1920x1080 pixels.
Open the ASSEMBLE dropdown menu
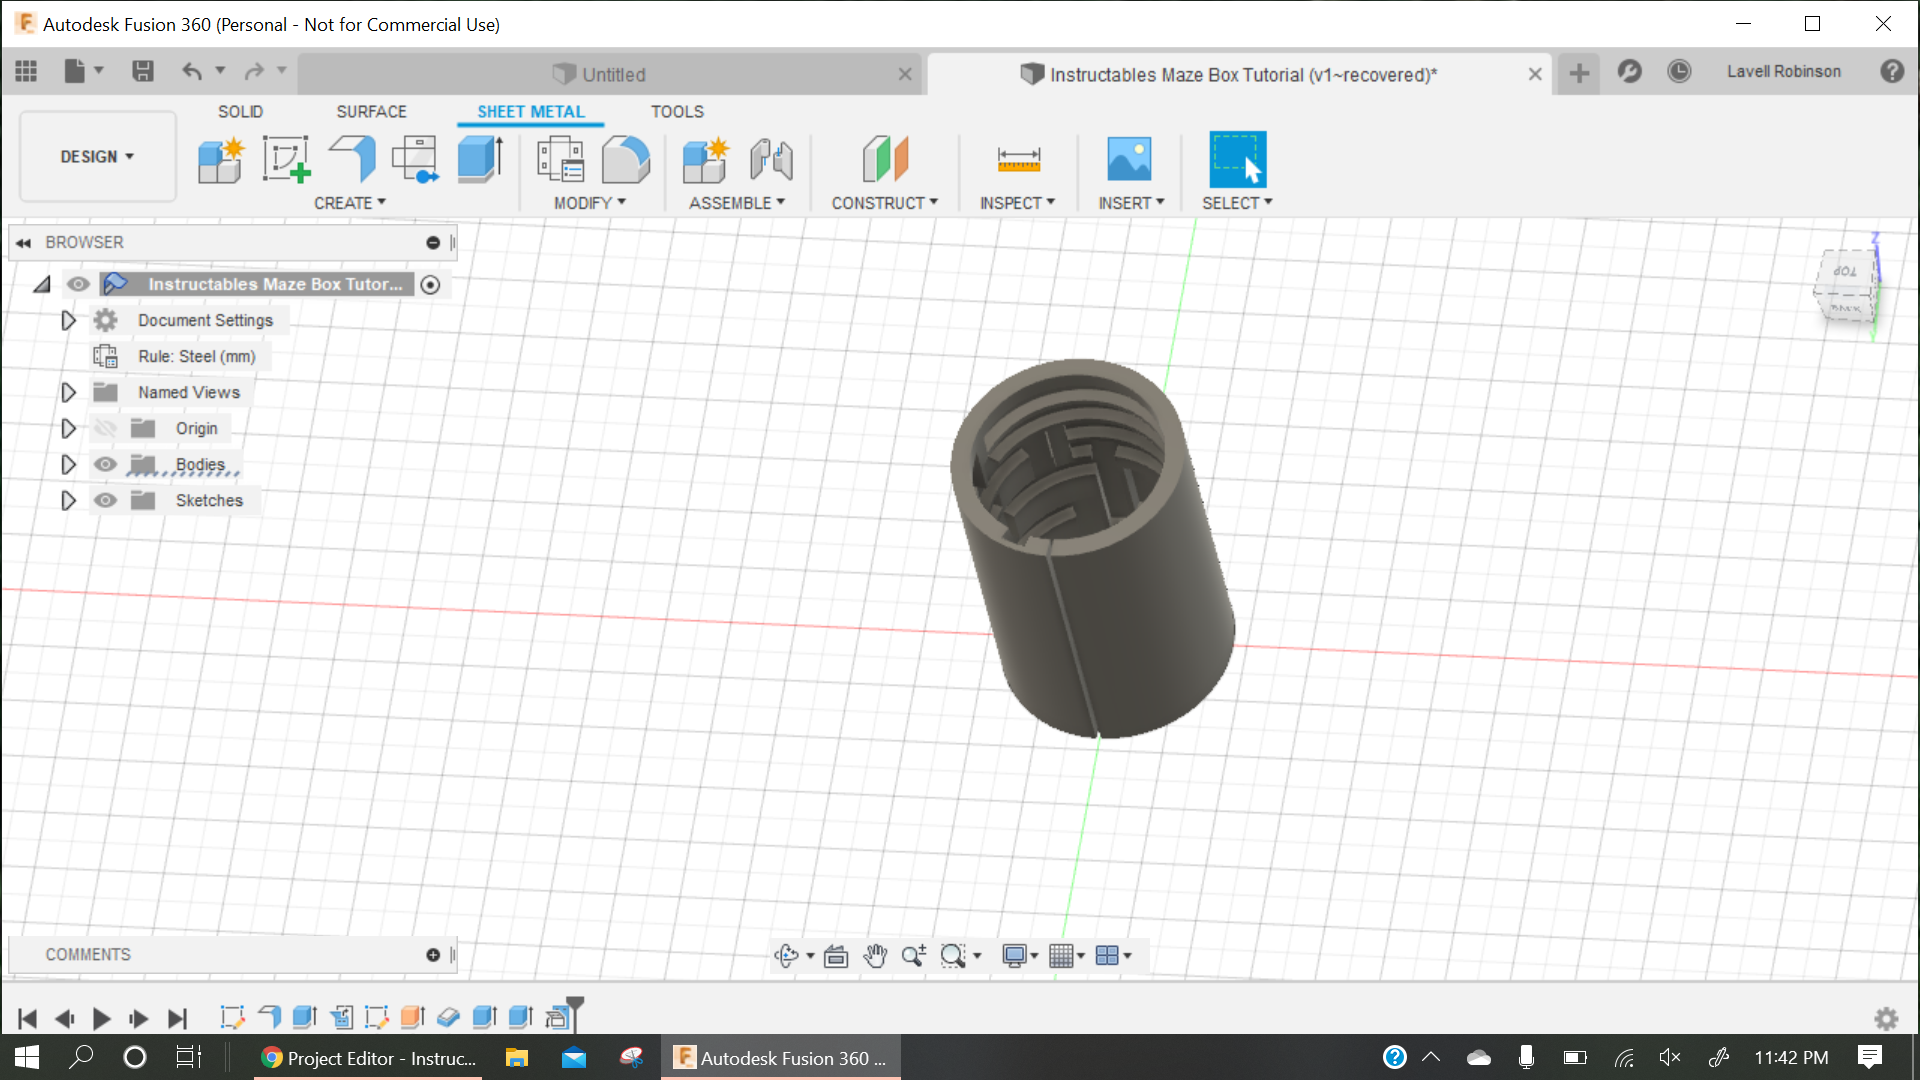[x=737, y=203]
